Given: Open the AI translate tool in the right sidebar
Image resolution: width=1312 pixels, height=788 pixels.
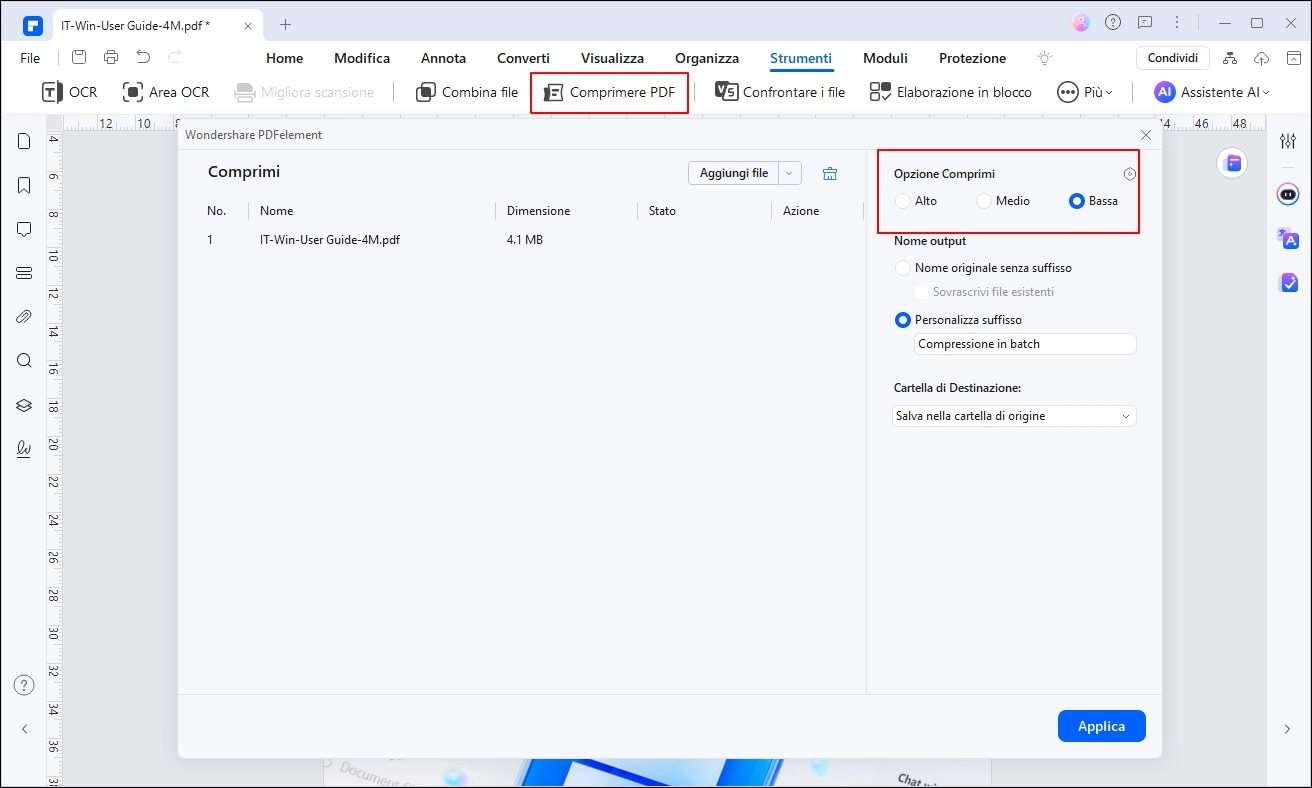Looking at the screenshot, I should coord(1288,238).
